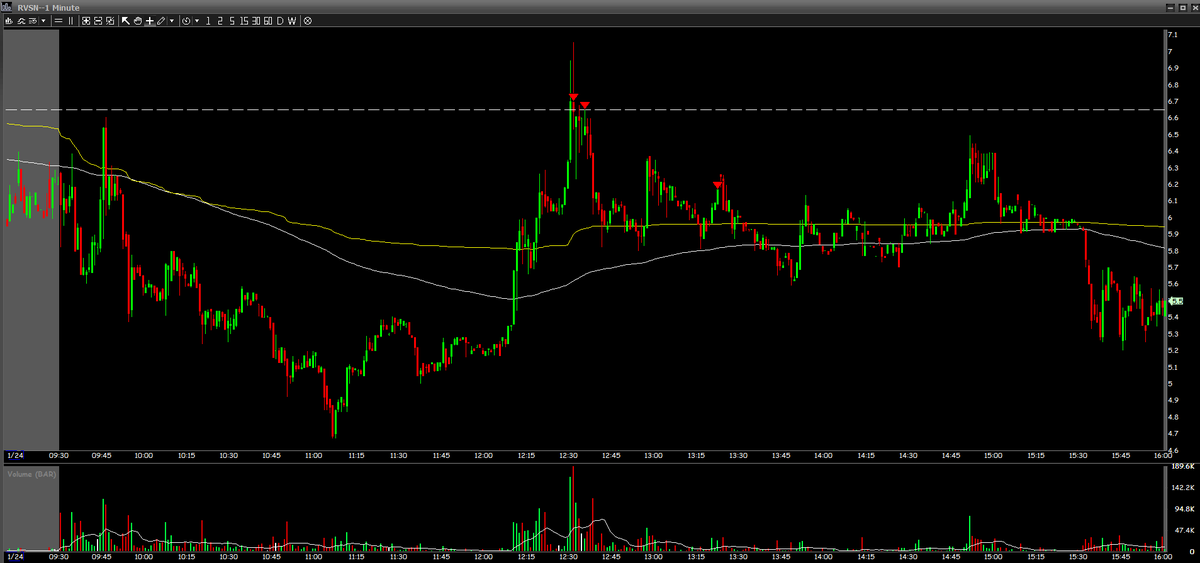Select the horizontal lines tool icon
The image size is (1200, 563).
click(58, 20)
